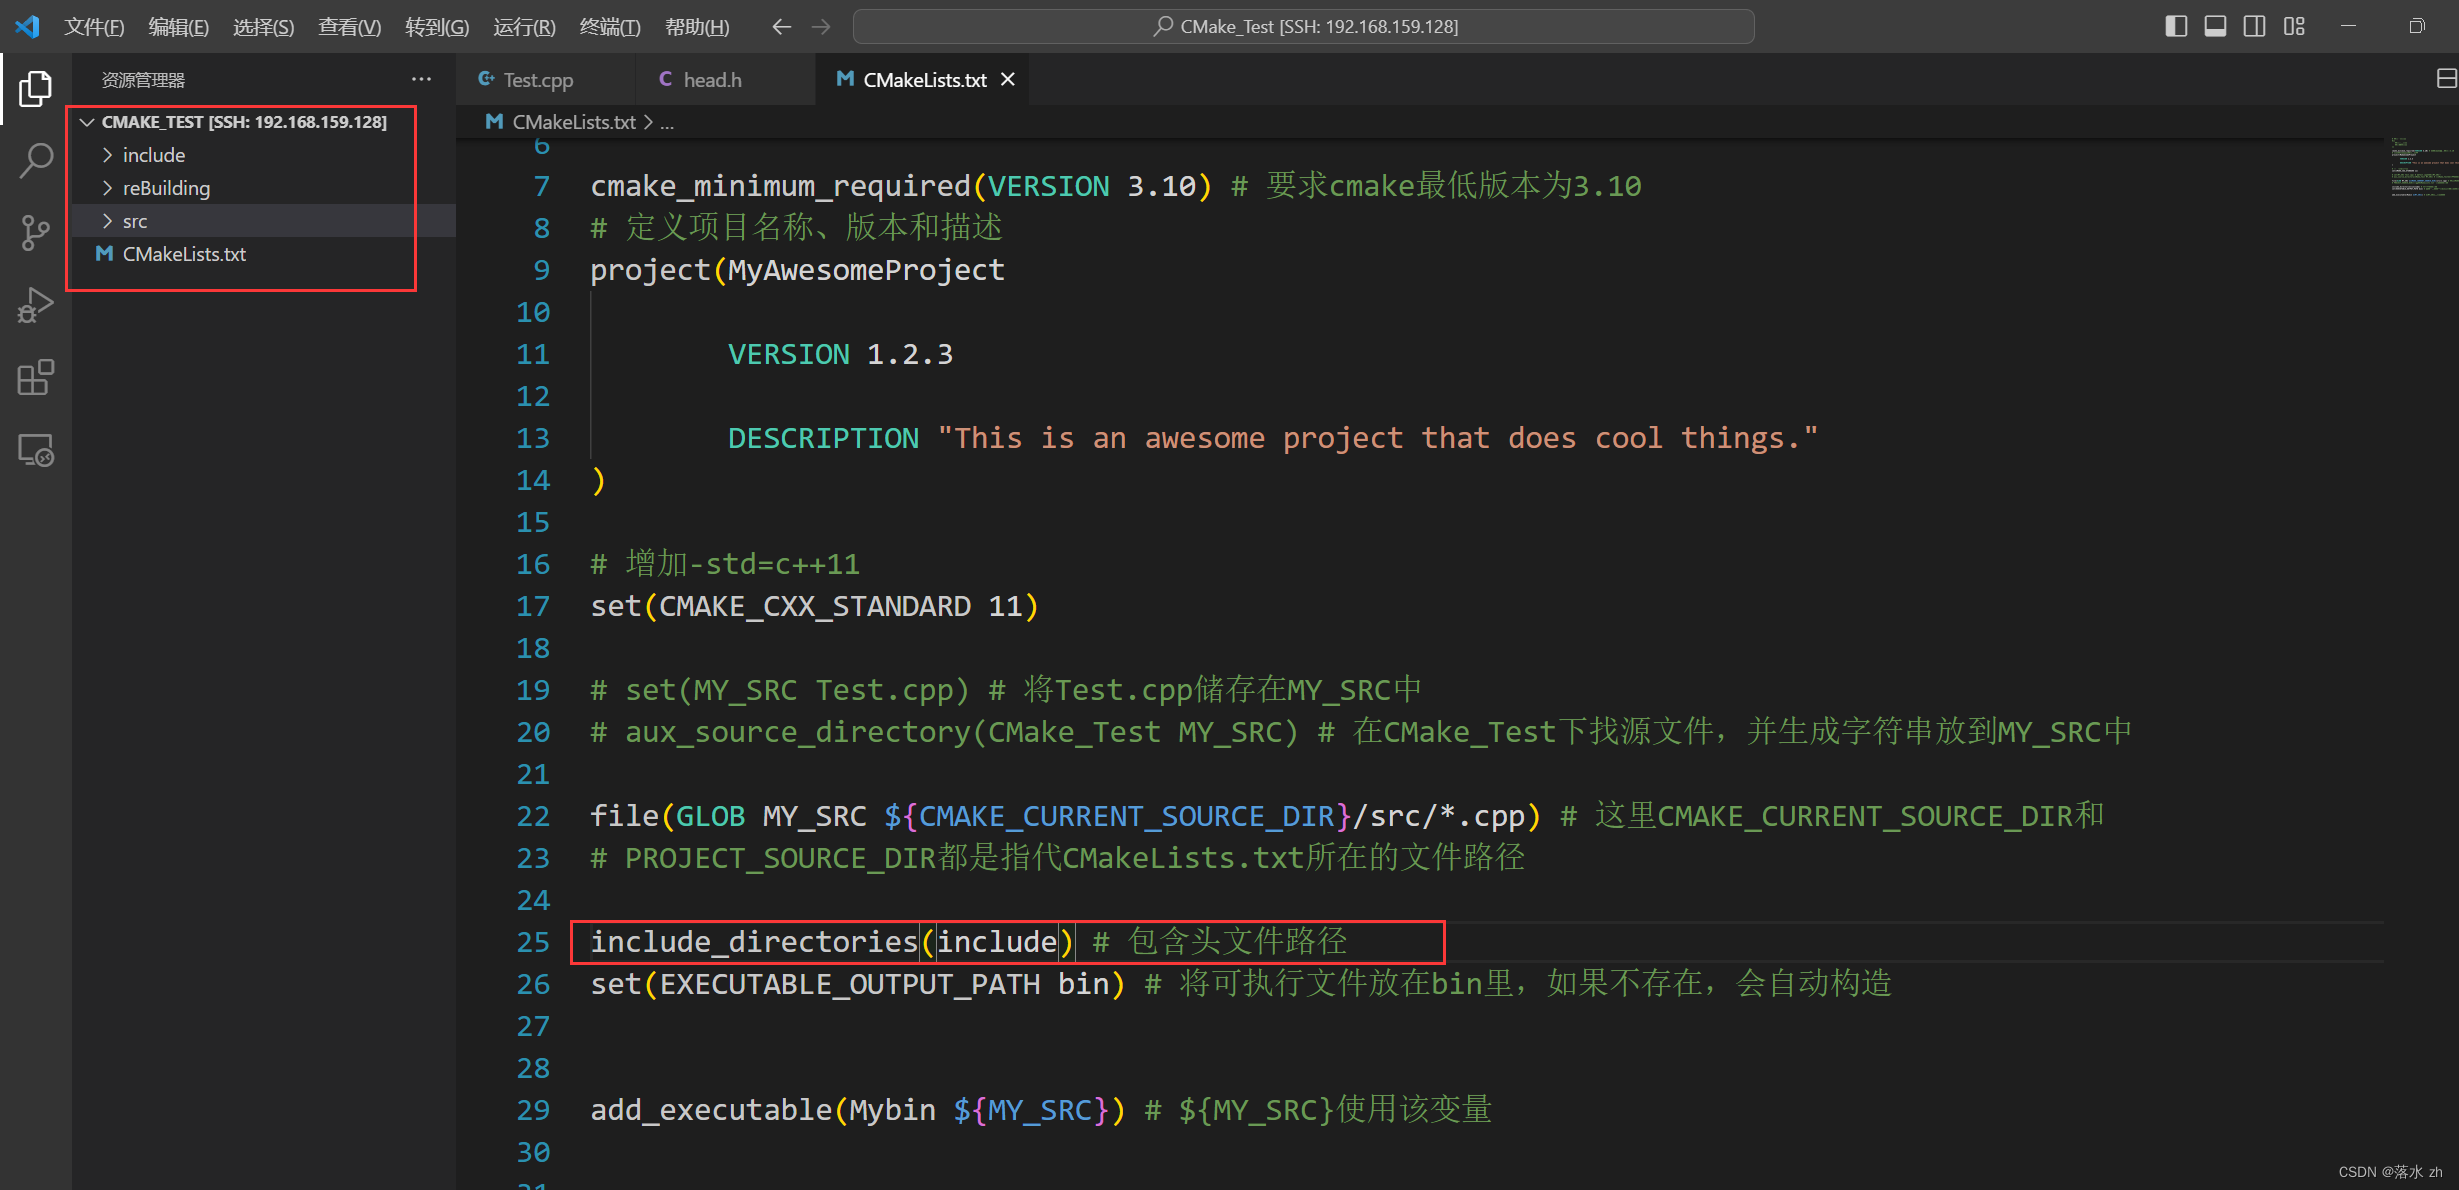This screenshot has height=1190, width=2459.
Task: Toggle the primary side bar layout icon
Action: [2176, 26]
